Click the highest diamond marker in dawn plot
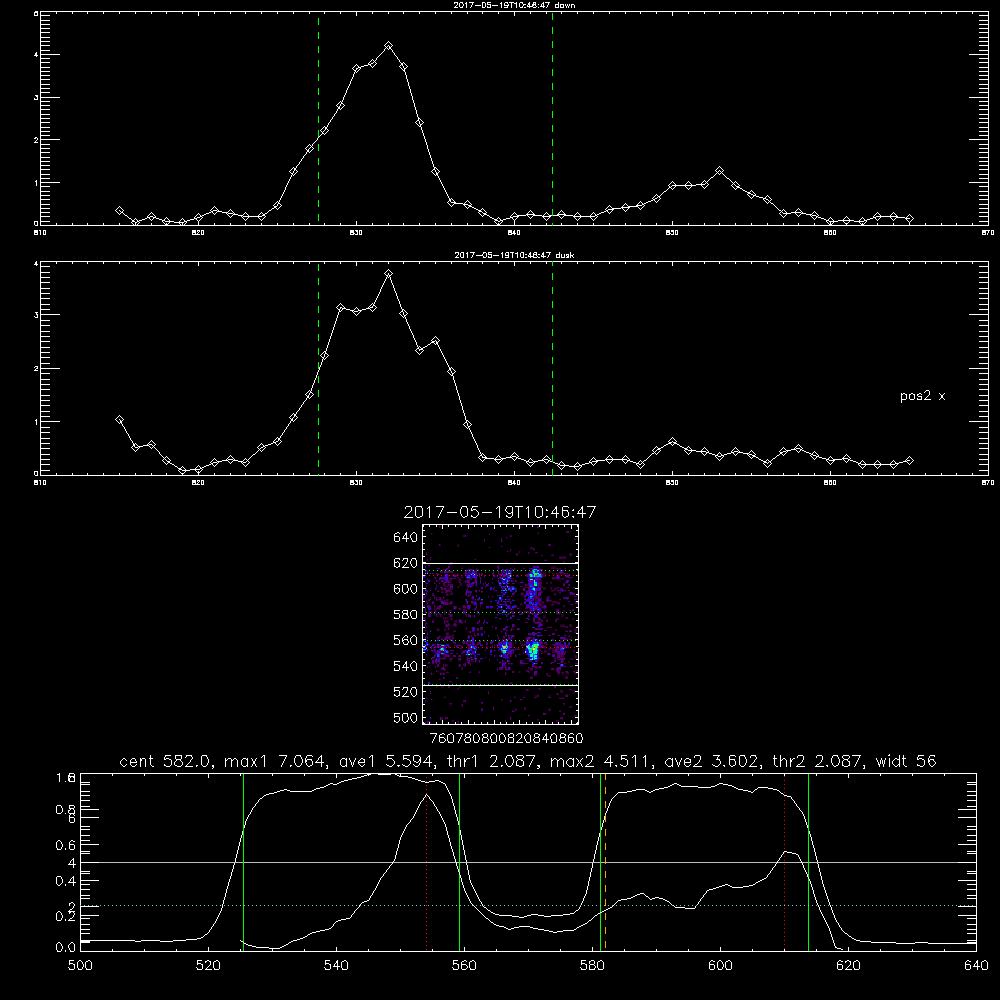This screenshot has height=1000, width=1000. click(x=388, y=46)
